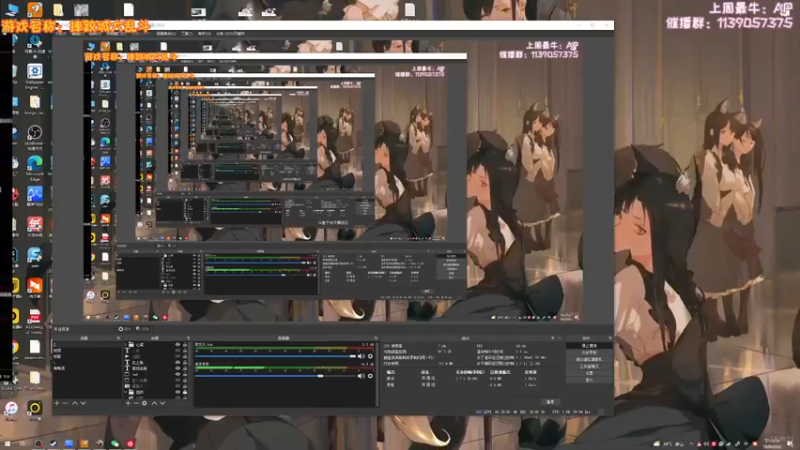
Task: Open the OBS Studio desktop icon
Action: 35,137
